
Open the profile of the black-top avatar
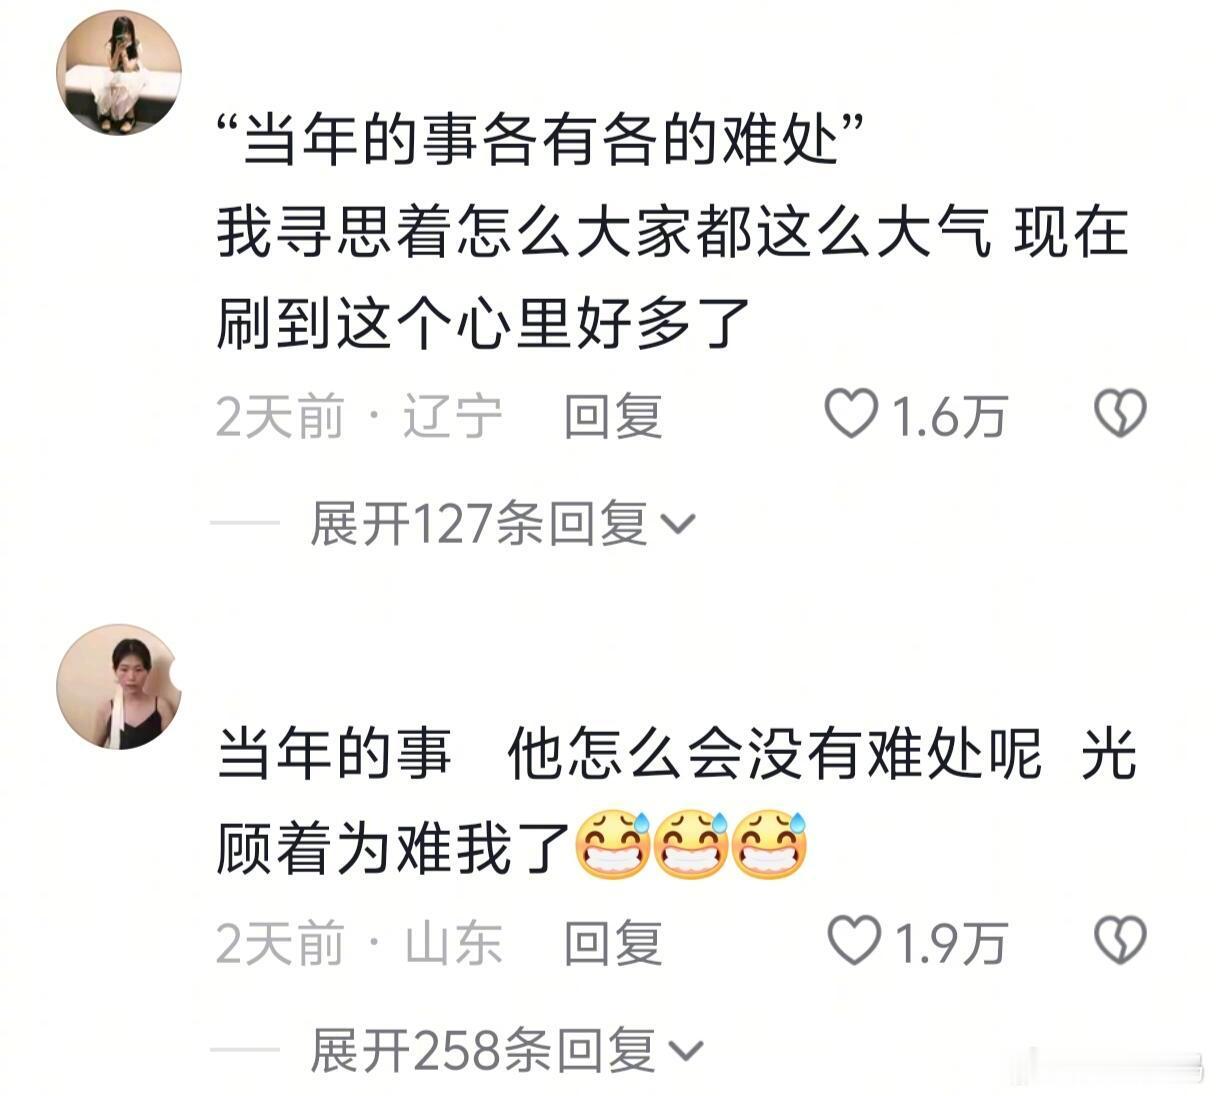pyautogui.click(x=119, y=687)
